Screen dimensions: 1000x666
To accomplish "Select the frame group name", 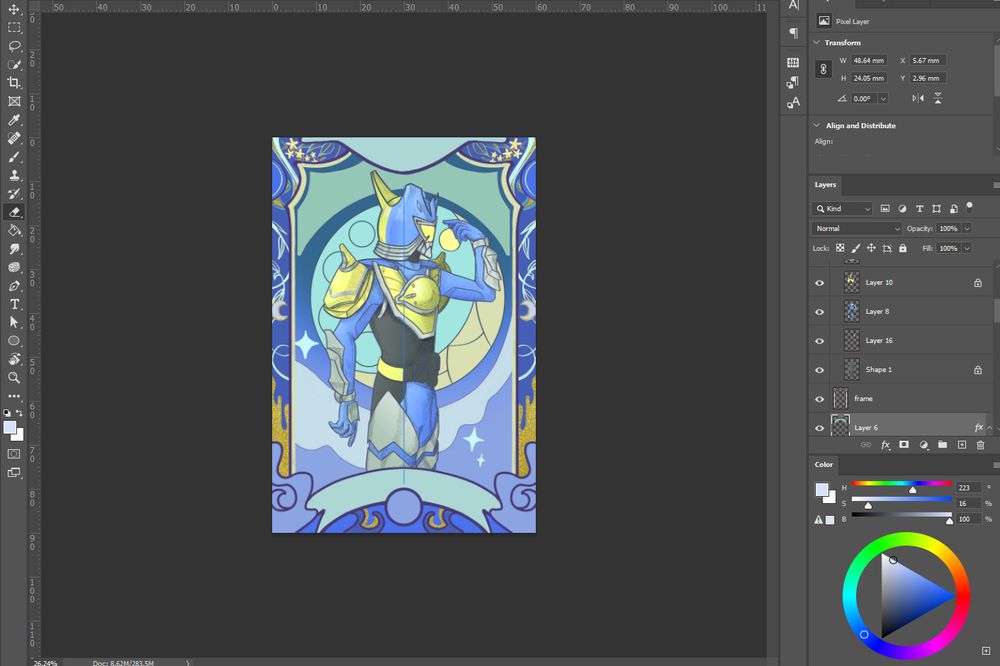I will [864, 399].
